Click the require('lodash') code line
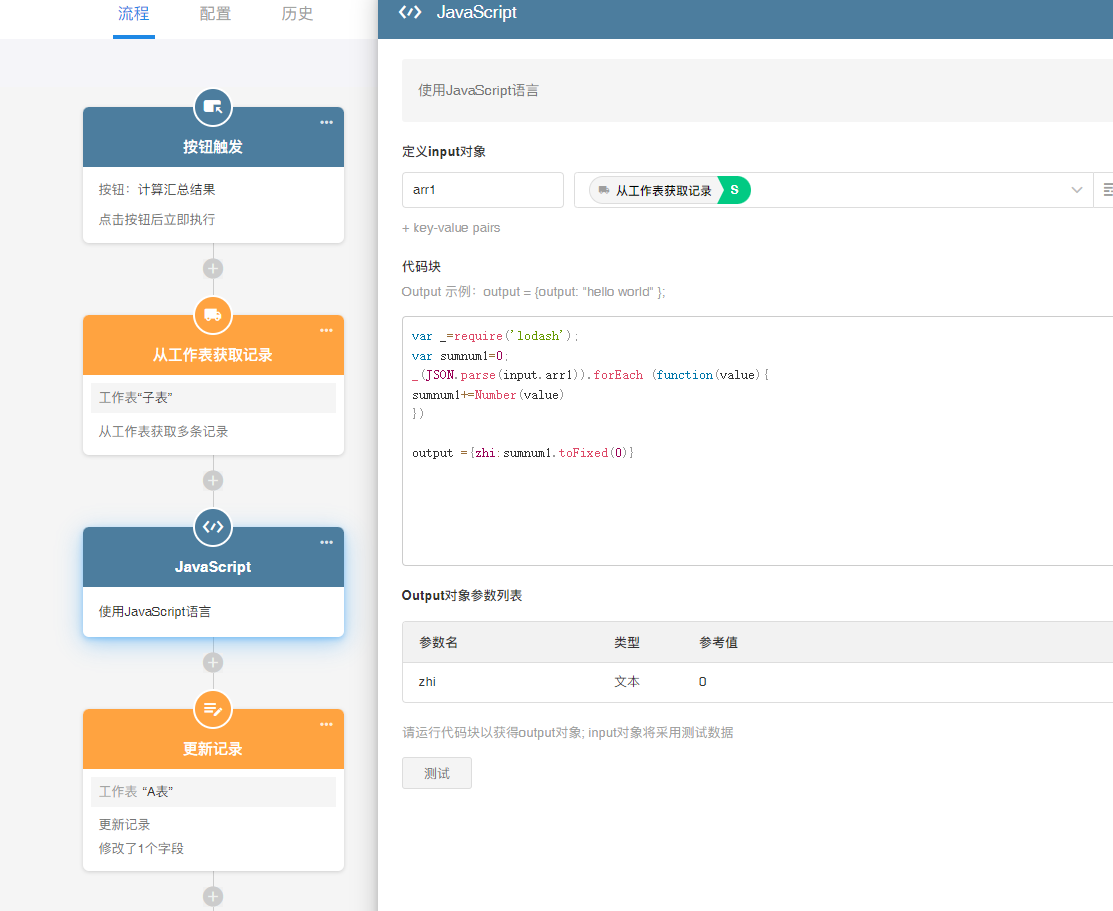Image resolution: width=1113 pixels, height=911 pixels. tap(495, 336)
